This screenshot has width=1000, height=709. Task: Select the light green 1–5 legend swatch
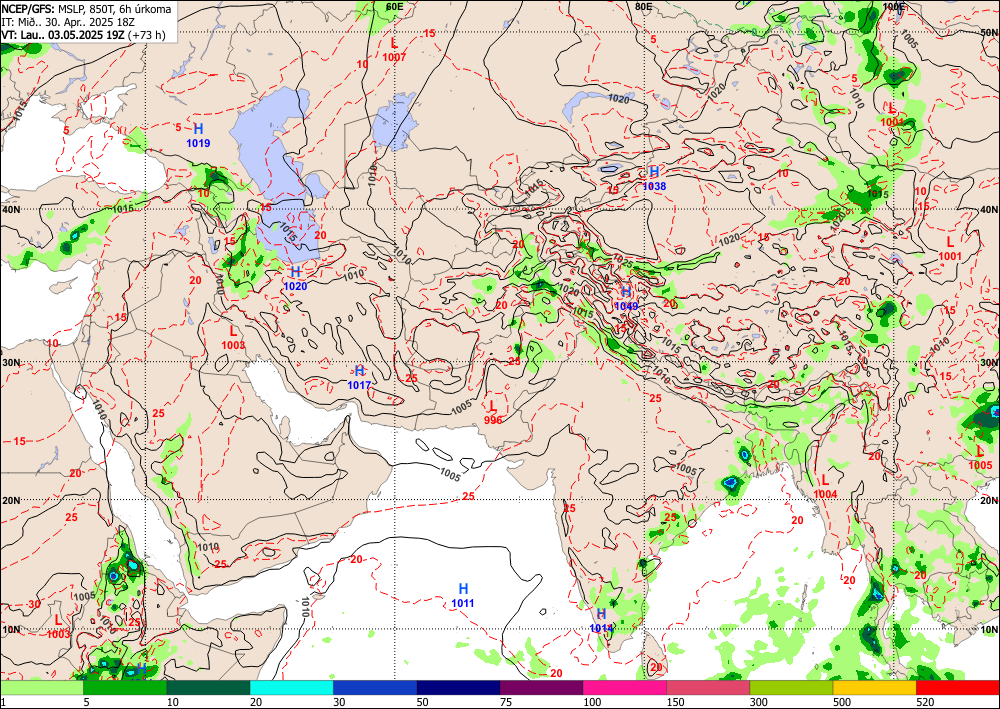click(41, 687)
